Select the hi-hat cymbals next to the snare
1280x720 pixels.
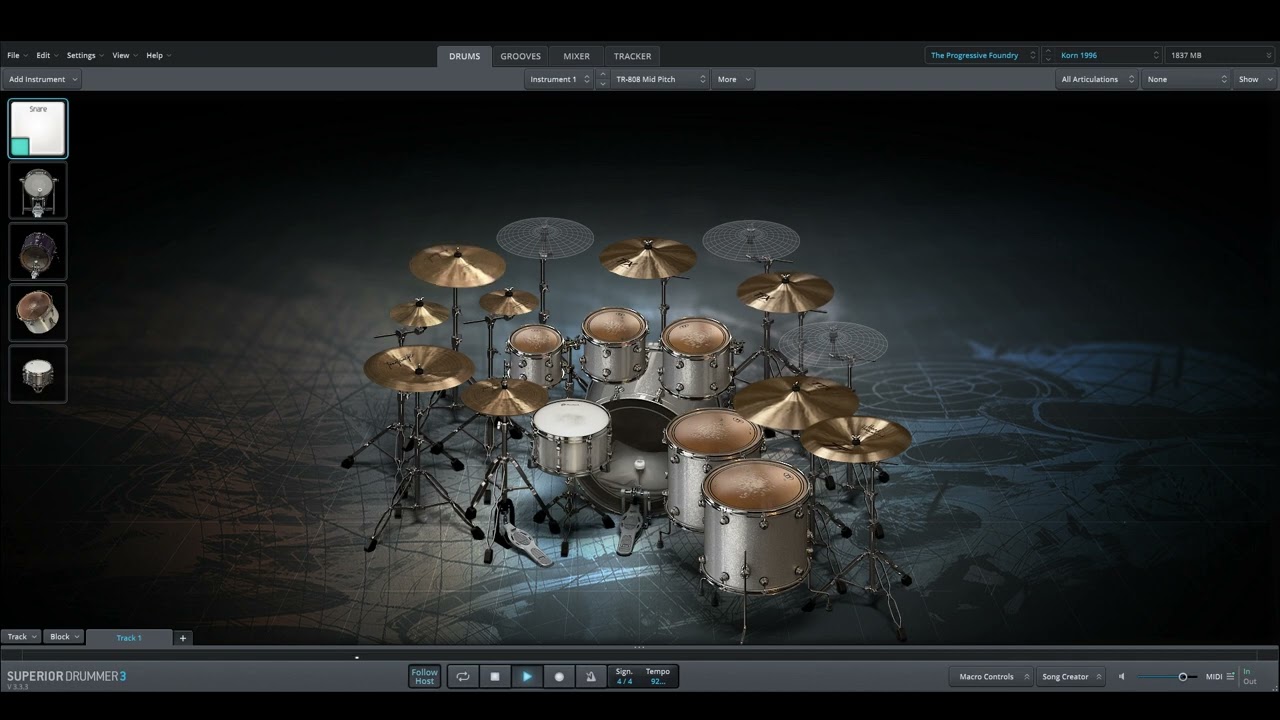(504, 397)
